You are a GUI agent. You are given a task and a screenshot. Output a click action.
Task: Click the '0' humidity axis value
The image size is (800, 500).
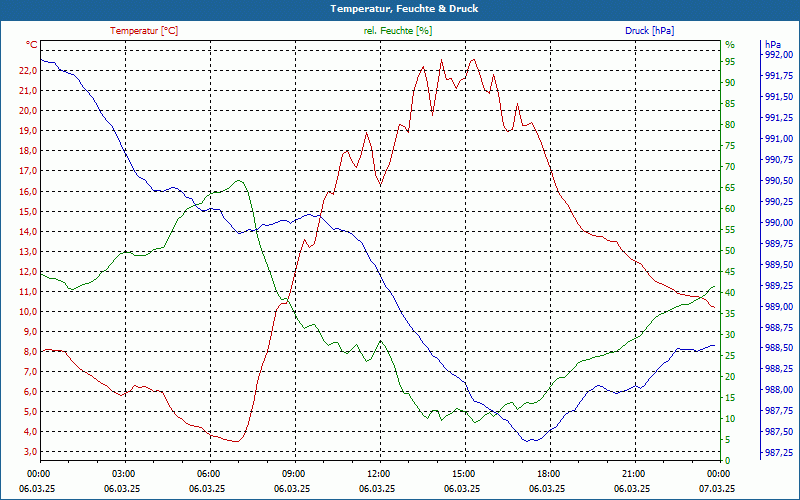(x=728, y=461)
